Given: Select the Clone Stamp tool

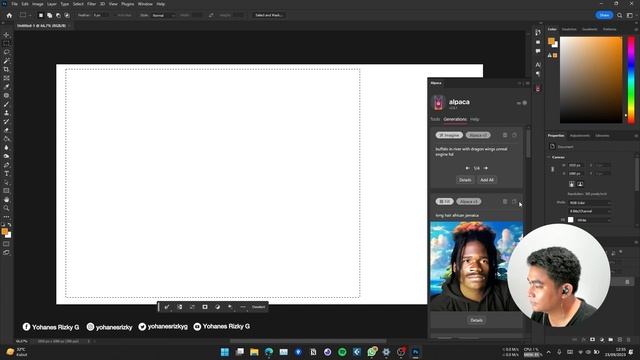Looking at the screenshot, I should point(6,113).
